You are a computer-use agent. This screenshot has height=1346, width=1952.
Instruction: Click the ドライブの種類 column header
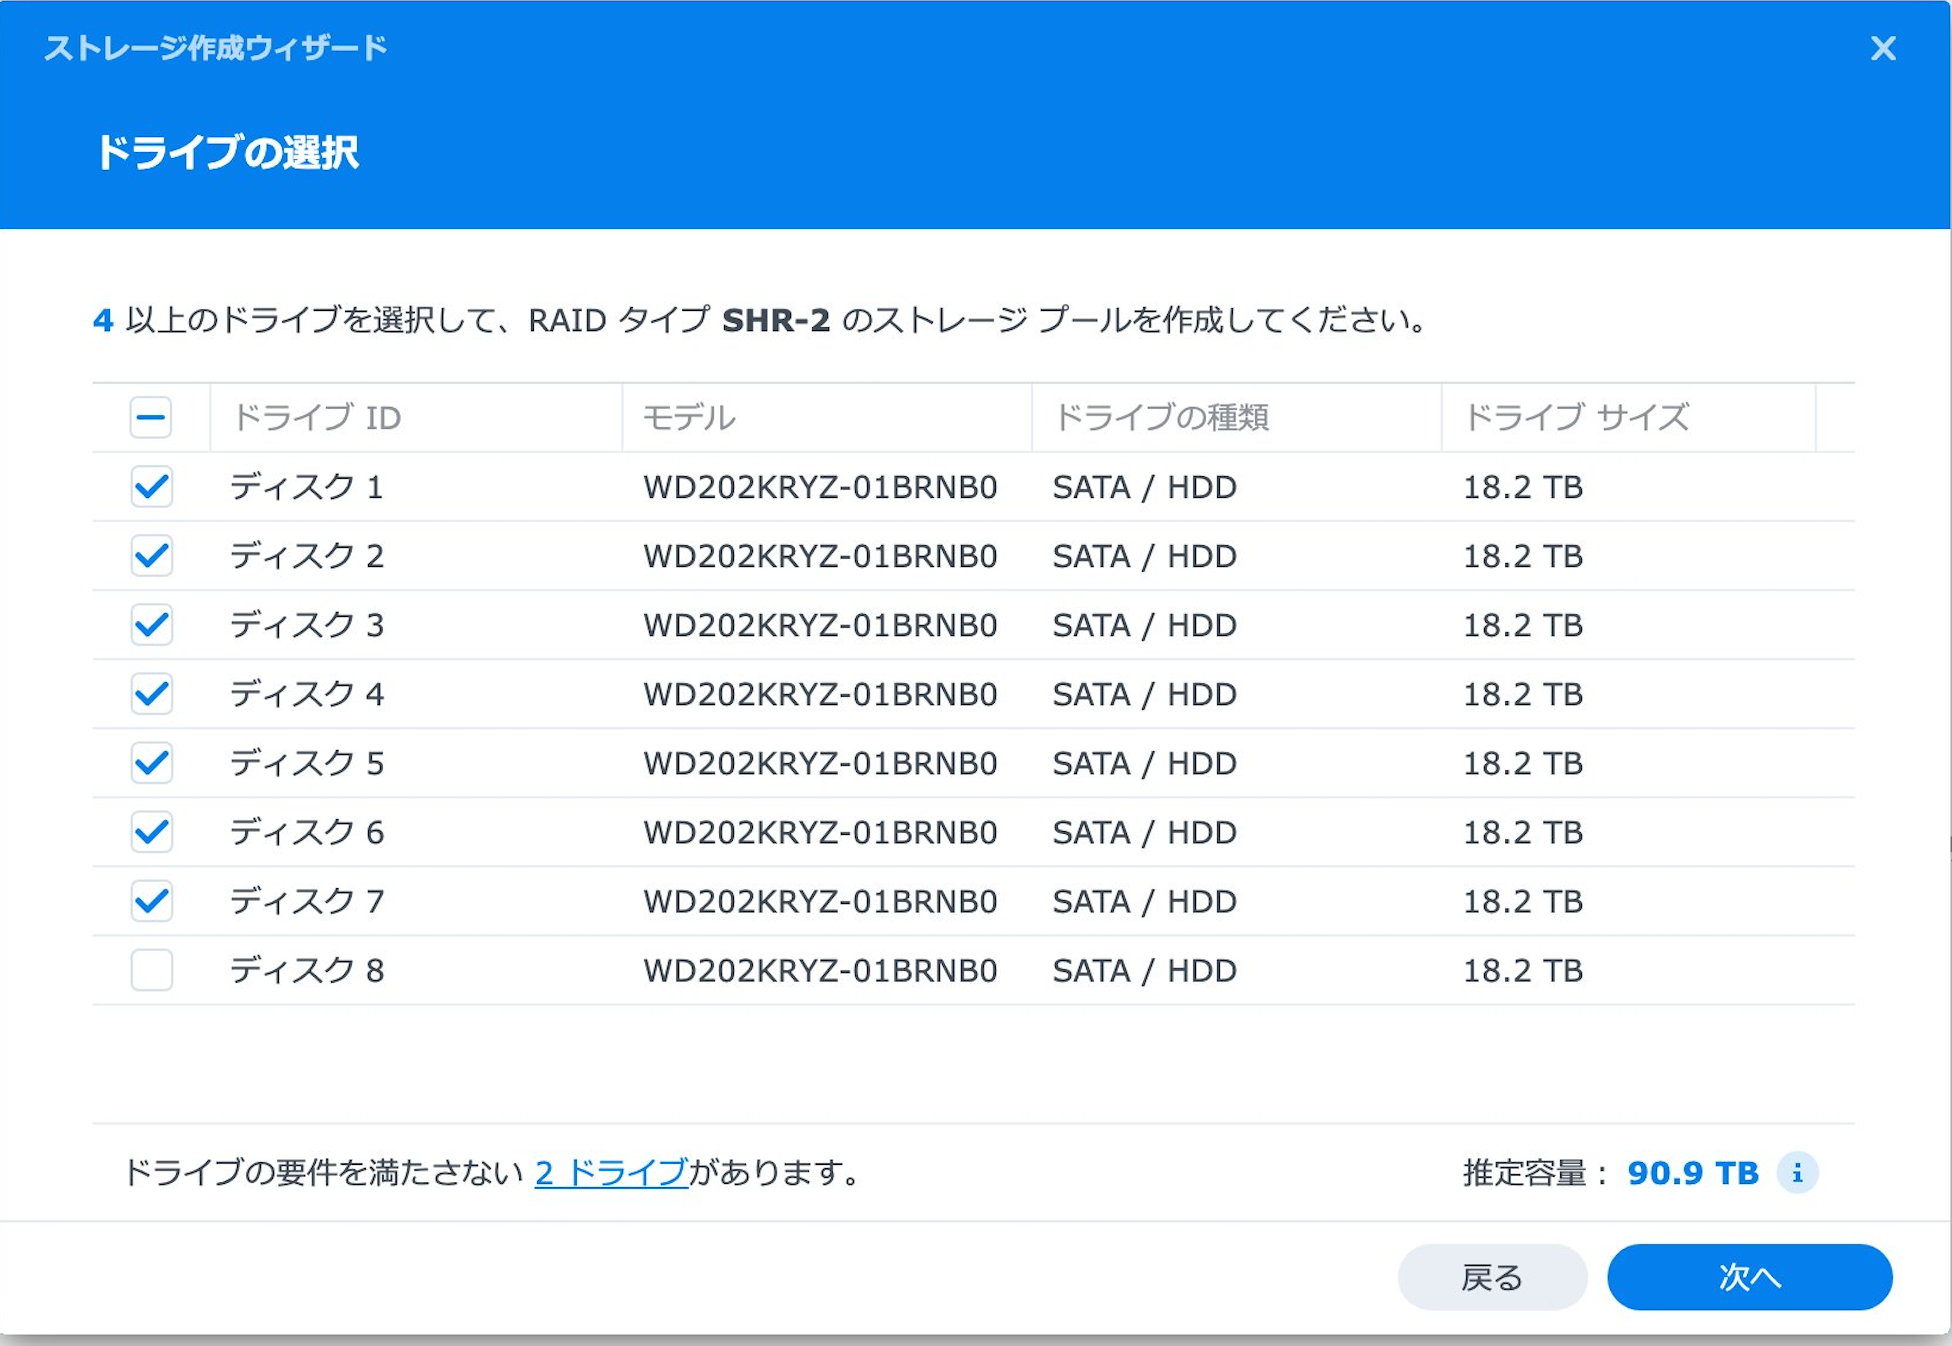click(x=1161, y=417)
